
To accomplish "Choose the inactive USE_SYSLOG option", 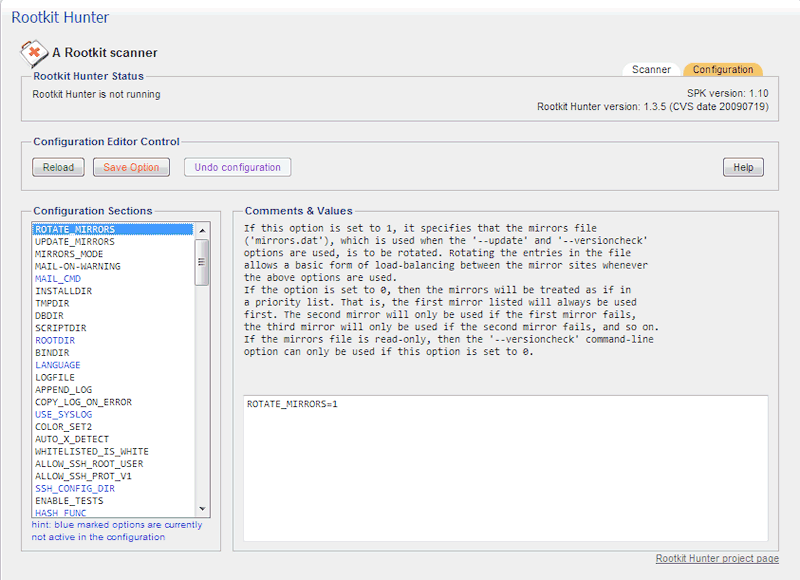I will click(x=63, y=415).
